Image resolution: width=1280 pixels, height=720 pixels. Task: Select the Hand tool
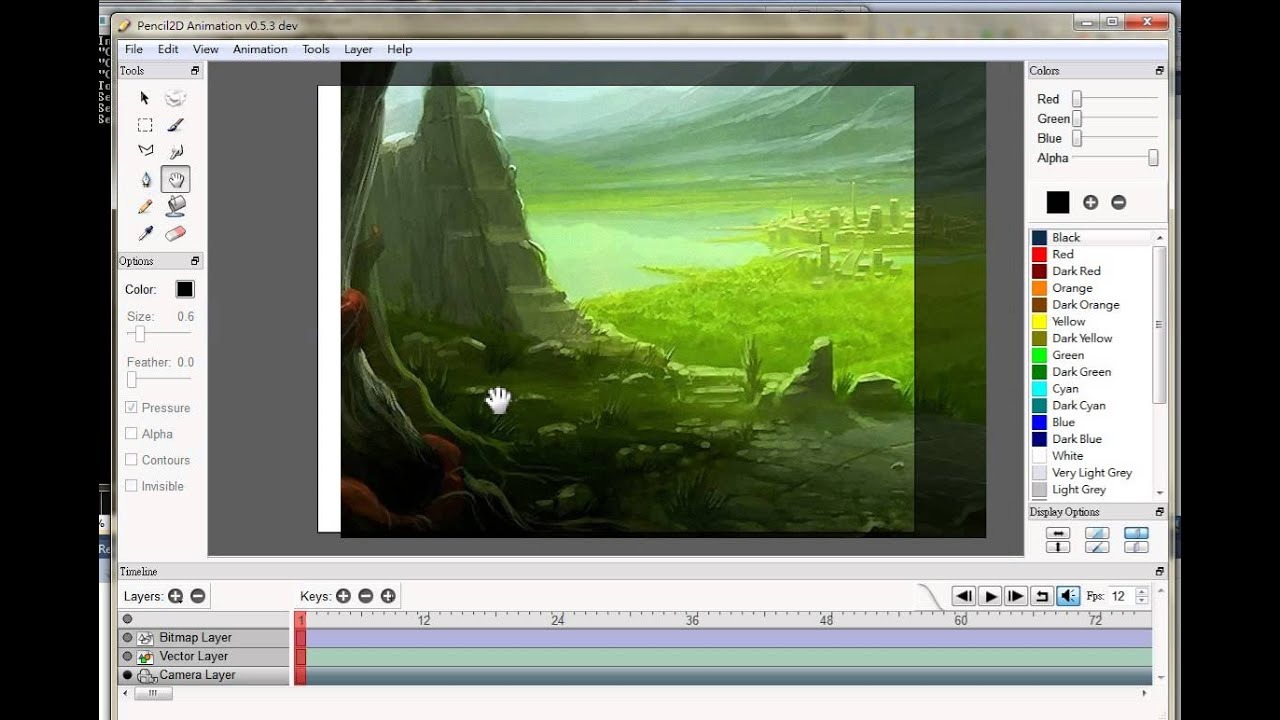coord(175,178)
